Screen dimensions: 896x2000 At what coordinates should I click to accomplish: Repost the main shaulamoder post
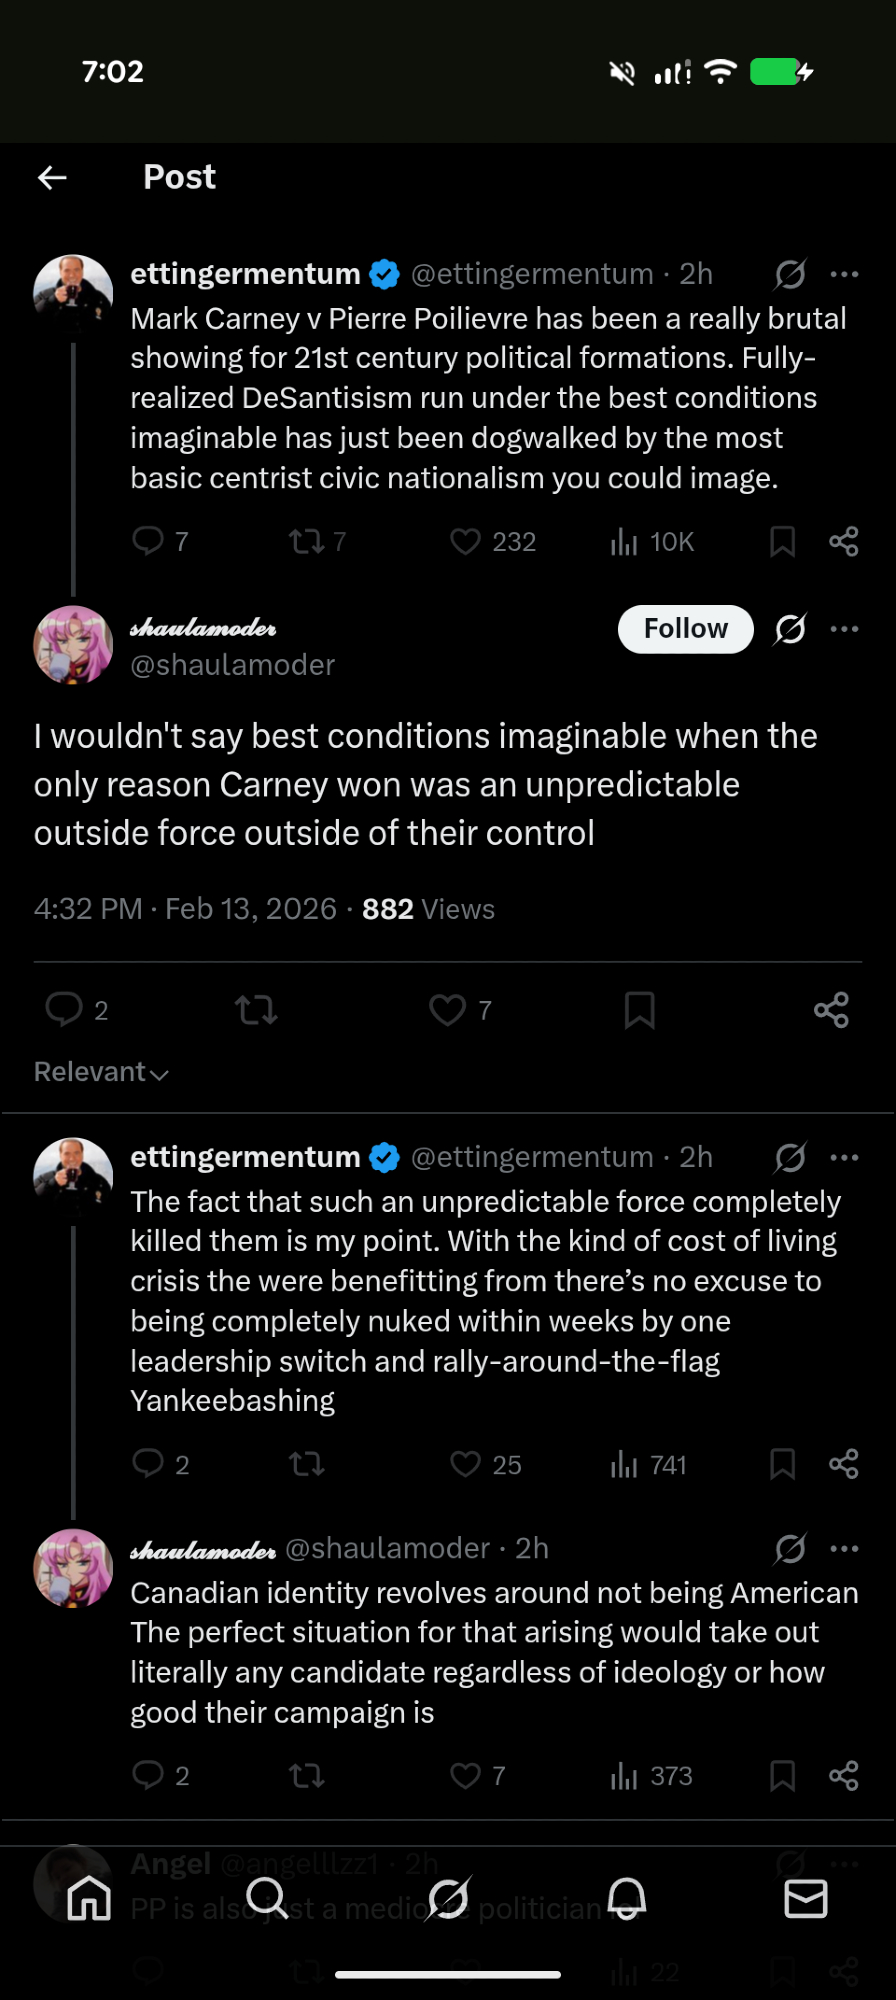tap(256, 1010)
